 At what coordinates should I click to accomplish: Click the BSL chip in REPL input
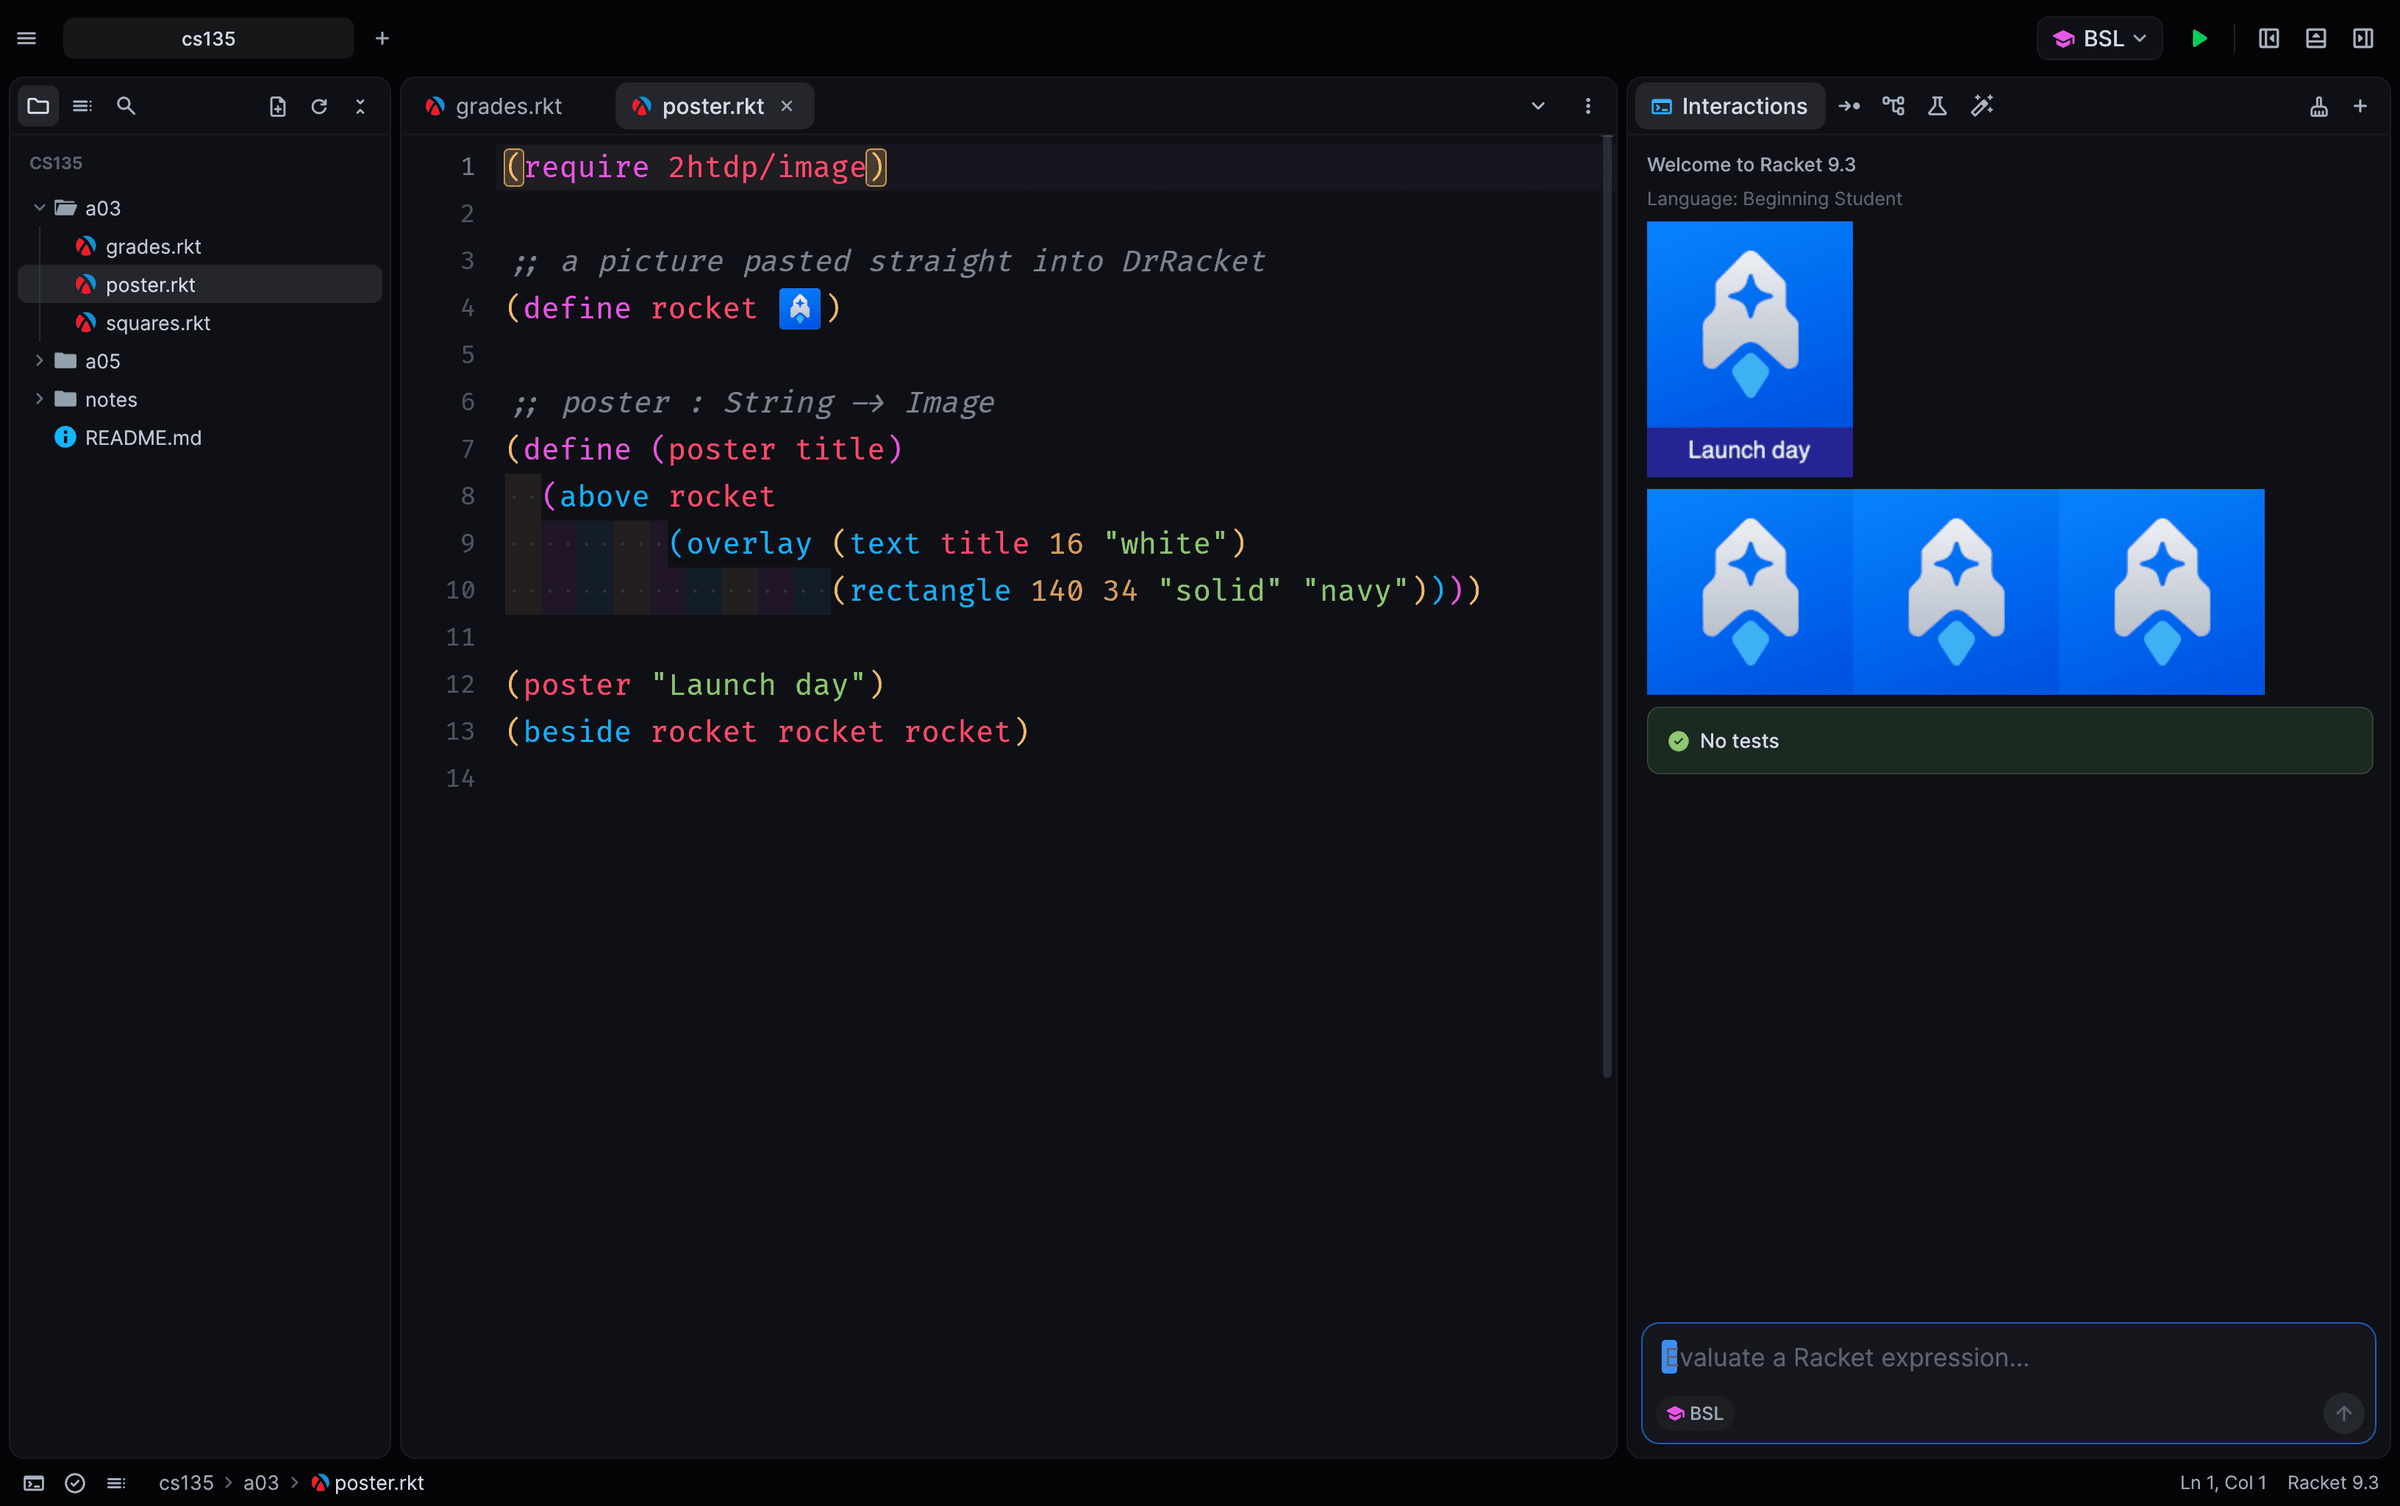click(x=1695, y=1413)
